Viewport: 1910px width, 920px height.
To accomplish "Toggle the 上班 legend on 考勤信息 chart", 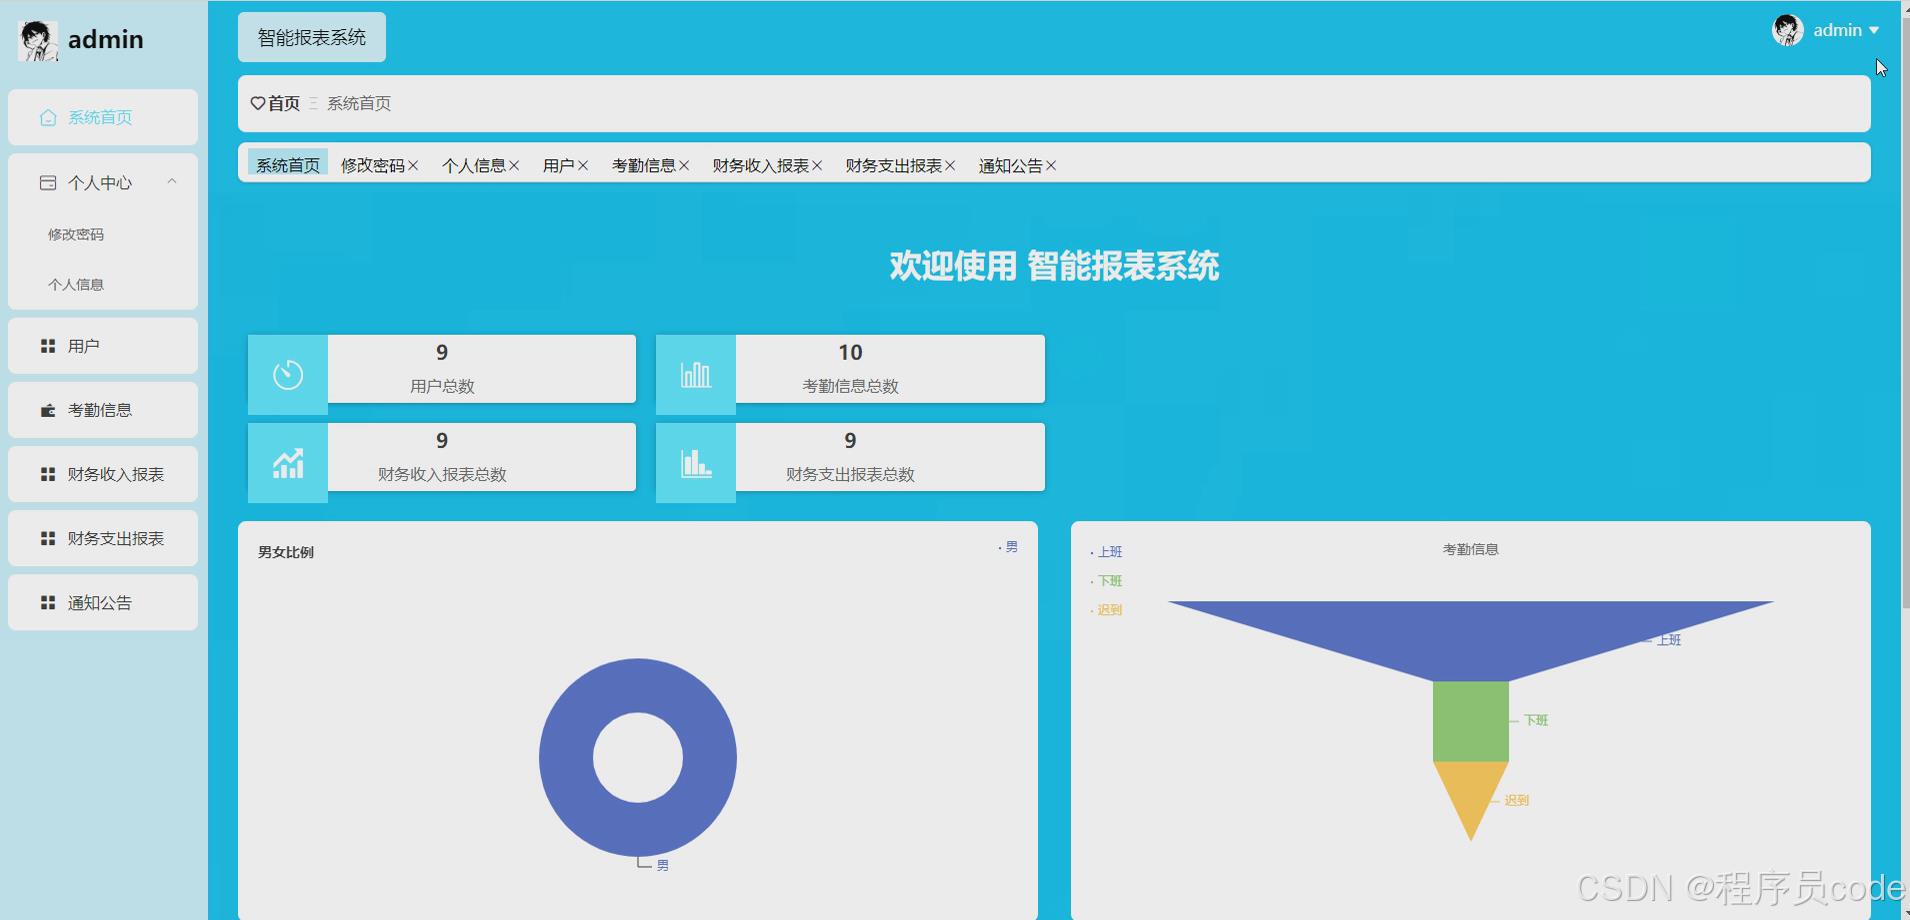I will pyautogui.click(x=1108, y=551).
